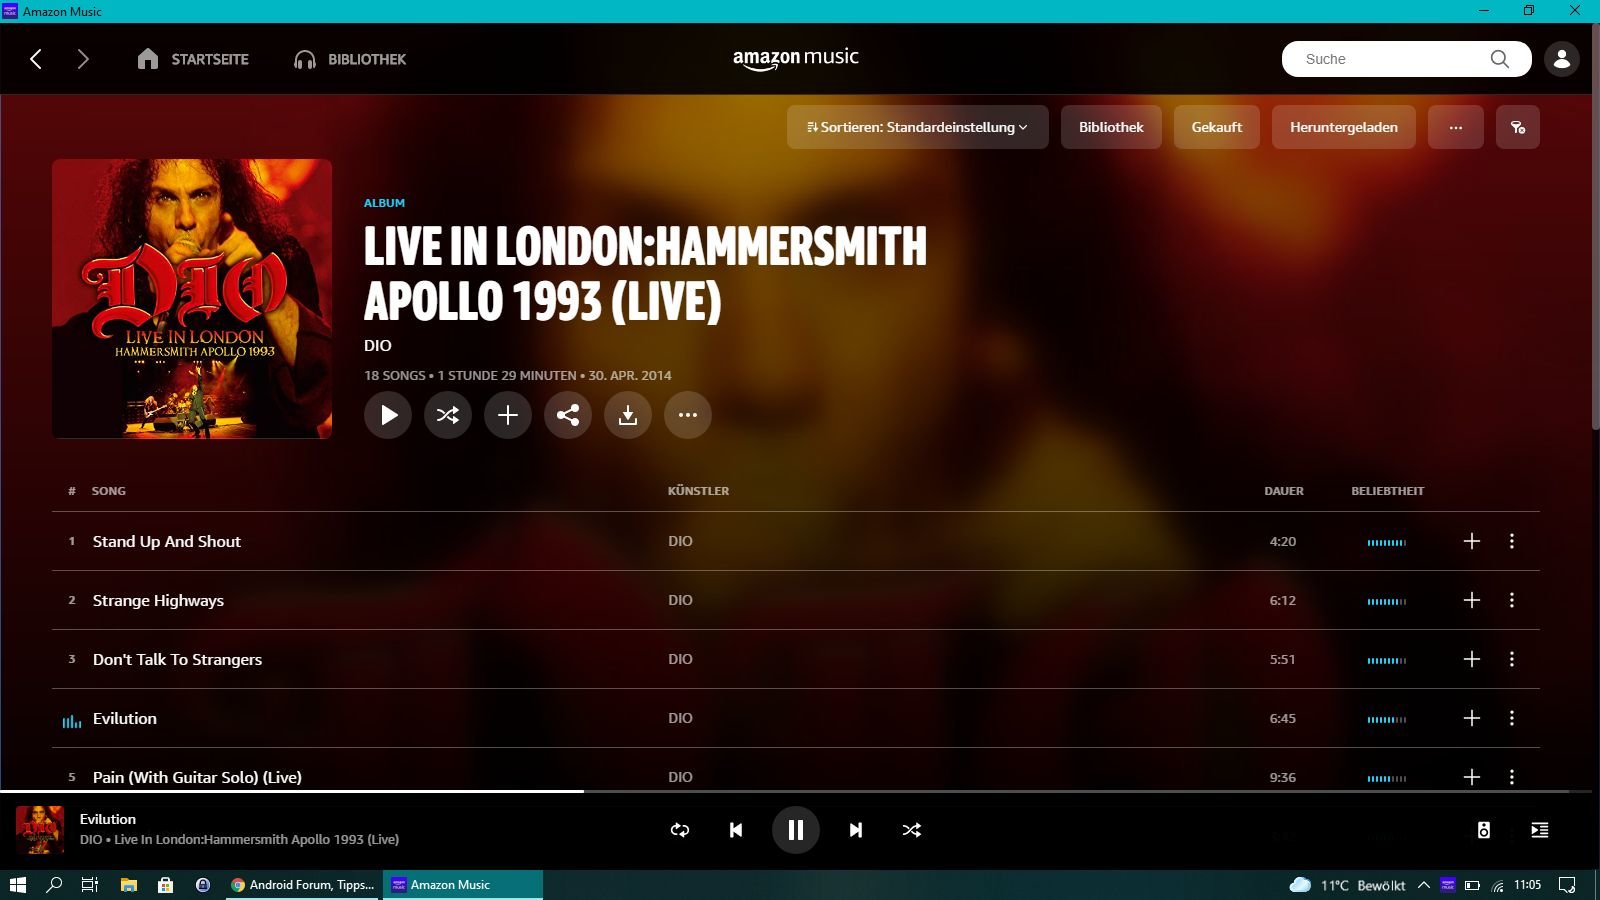Pause the current song

pyautogui.click(x=796, y=830)
